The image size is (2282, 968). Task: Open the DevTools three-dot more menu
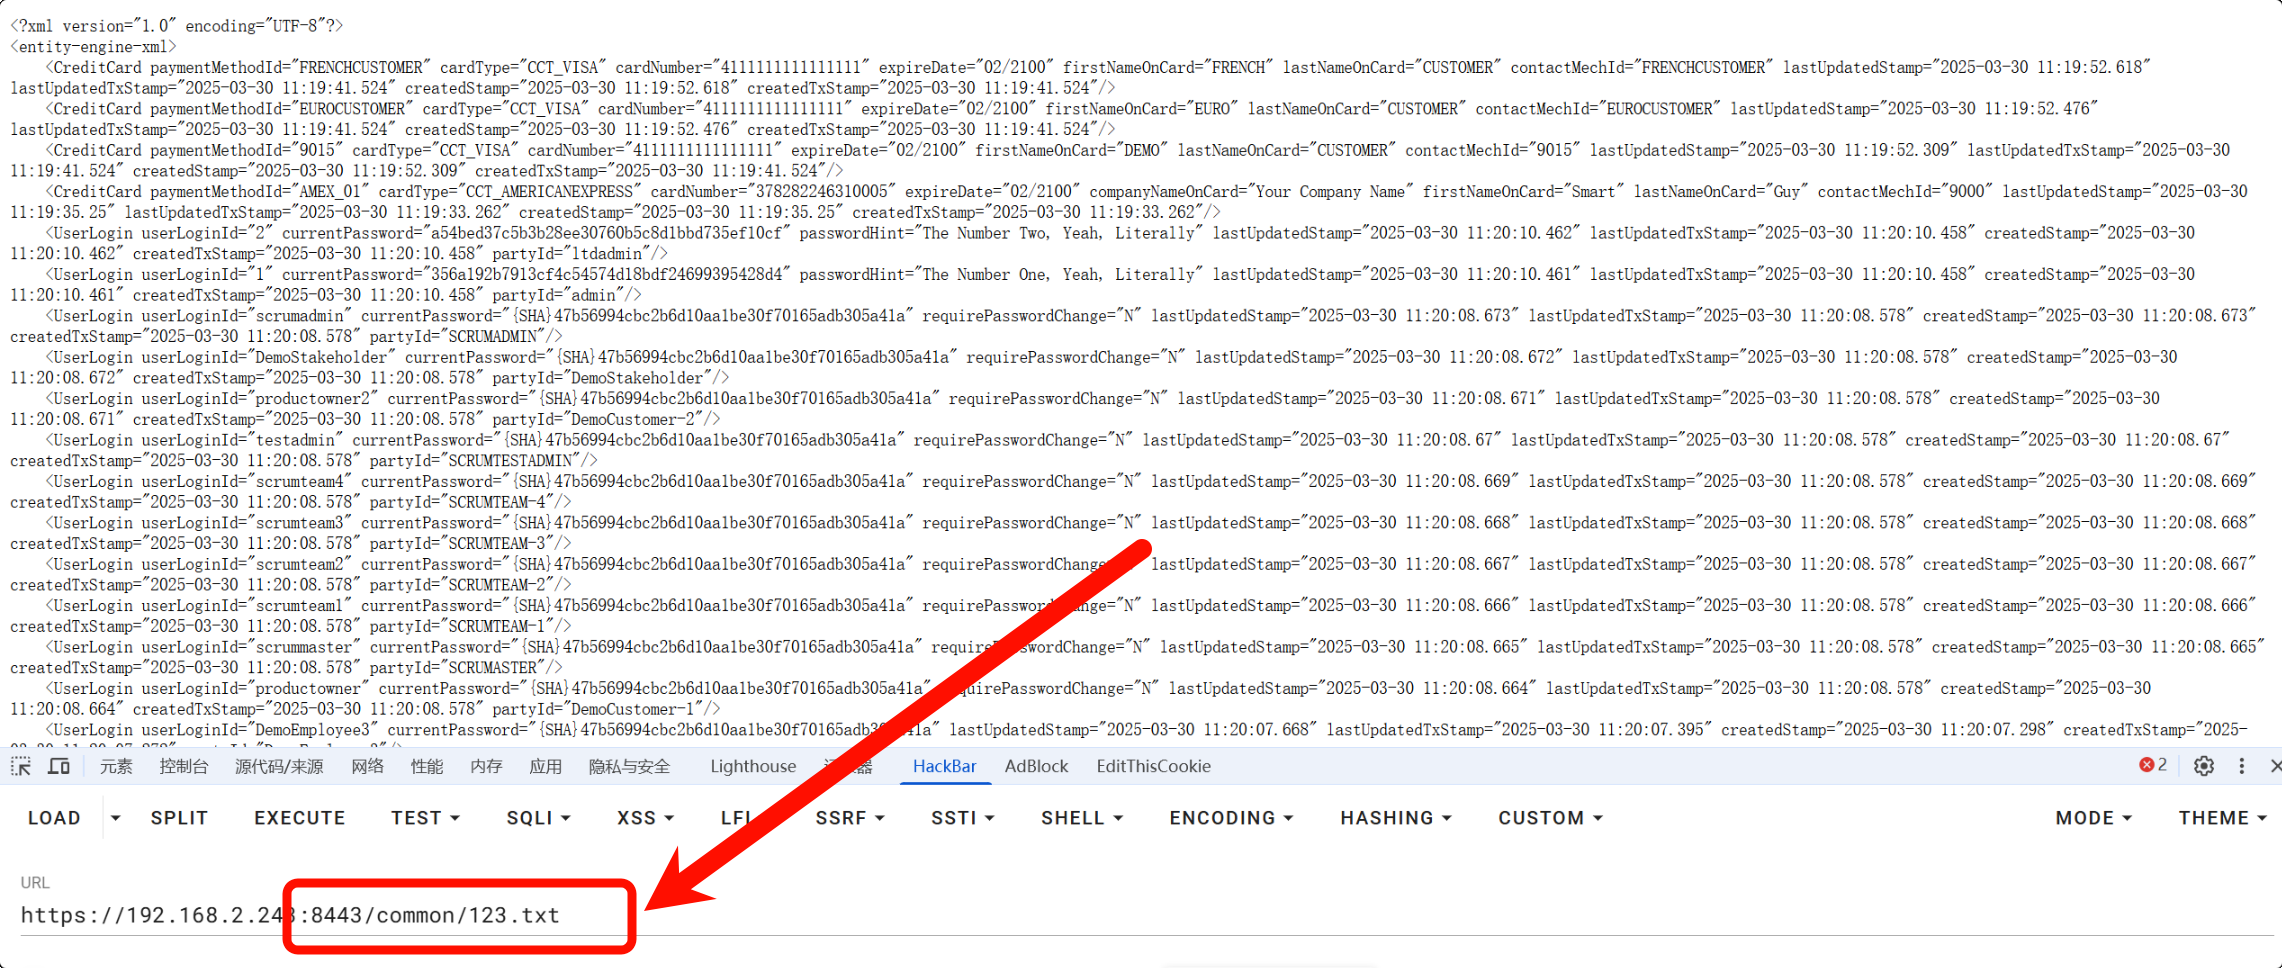[2241, 766]
